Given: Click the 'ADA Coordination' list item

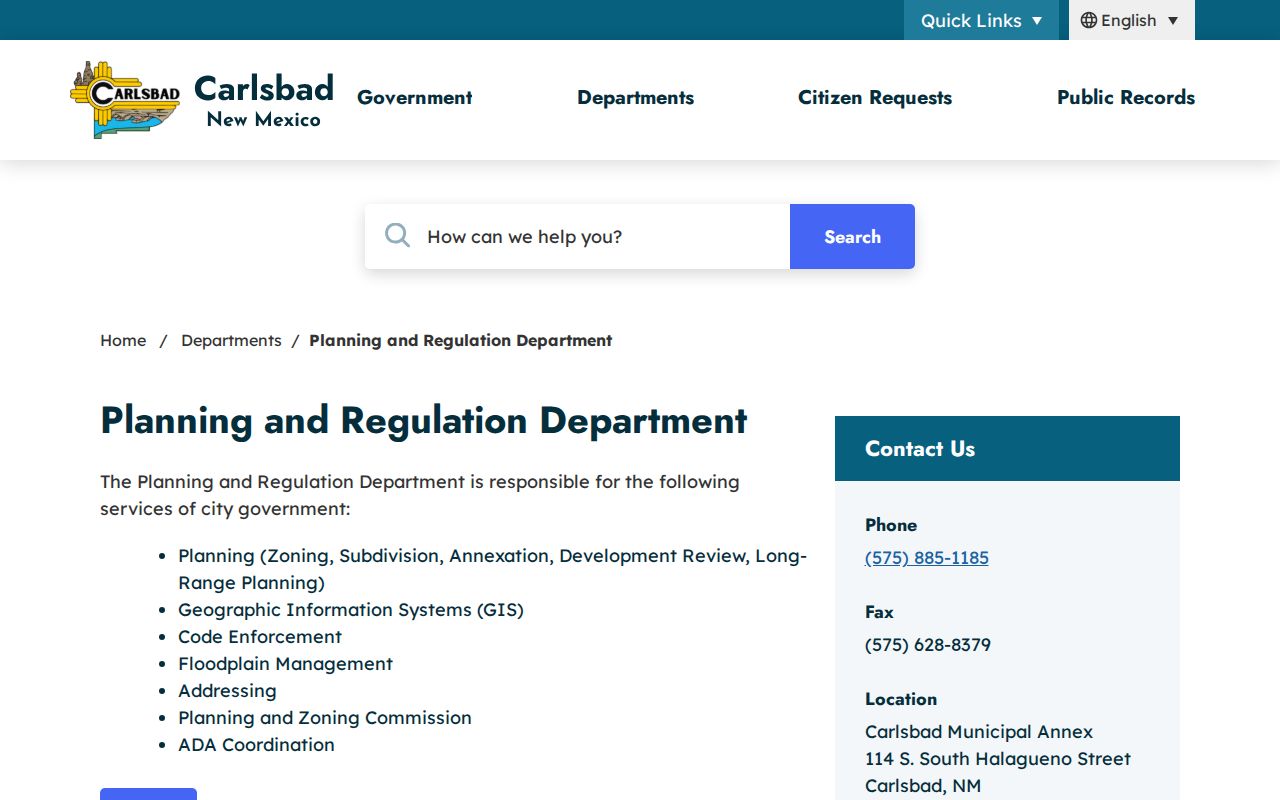Looking at the screenshot, I should pyautogui.click(x=256, y=745).
